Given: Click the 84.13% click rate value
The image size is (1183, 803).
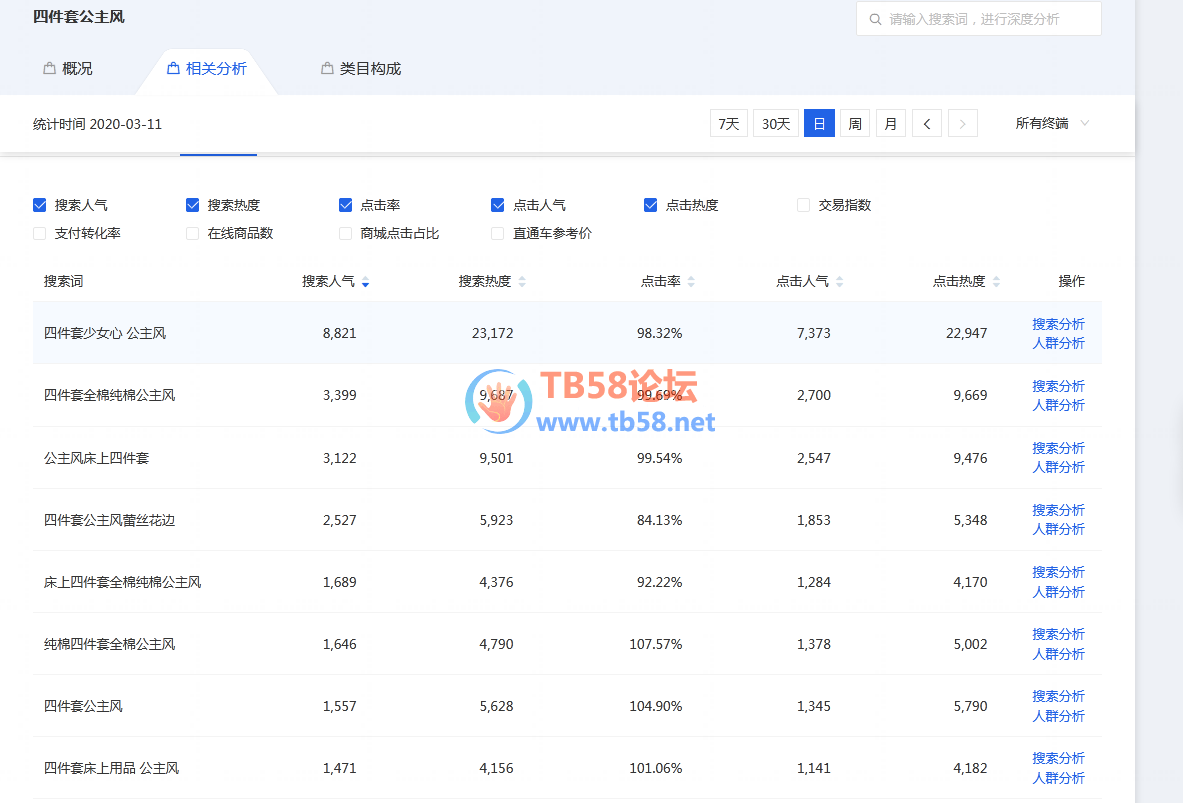Looking at the screenshot, I should pyautogui.click(x=659, y=521).
